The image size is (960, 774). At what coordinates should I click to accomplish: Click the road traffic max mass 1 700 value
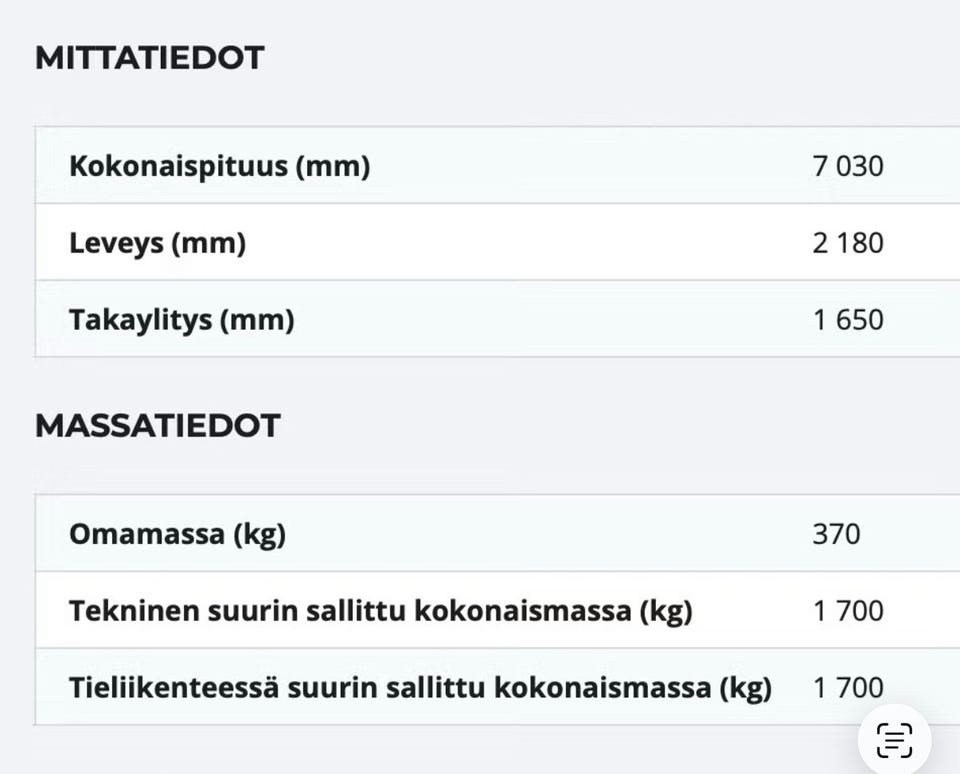click(848, 688)
